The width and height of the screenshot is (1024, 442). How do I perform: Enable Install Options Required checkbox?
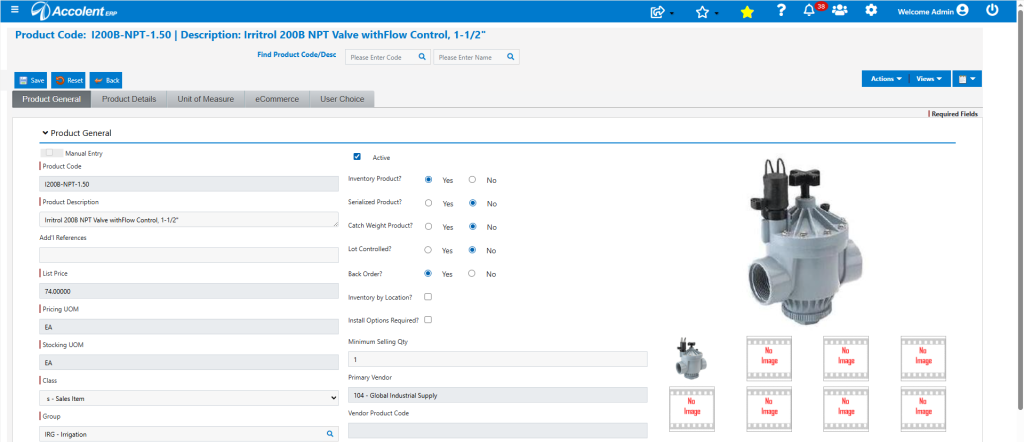click(x=428, y=320)
